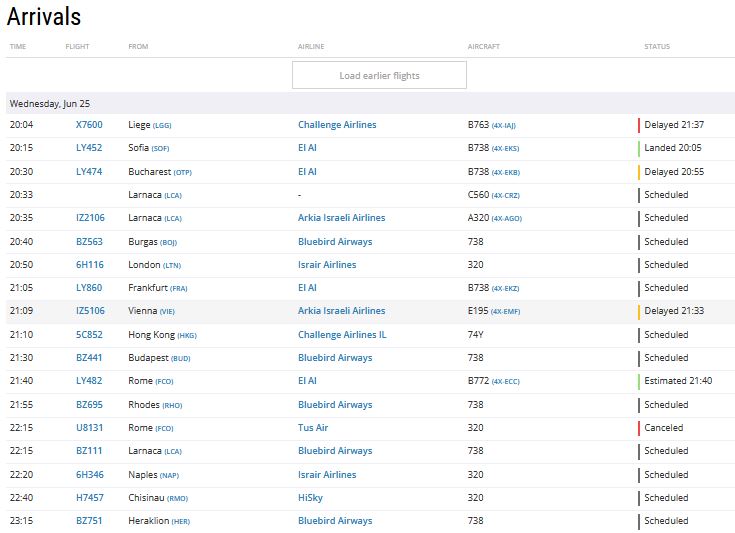
Task: Open flight LY860 link
Action: tap(89, 287)
